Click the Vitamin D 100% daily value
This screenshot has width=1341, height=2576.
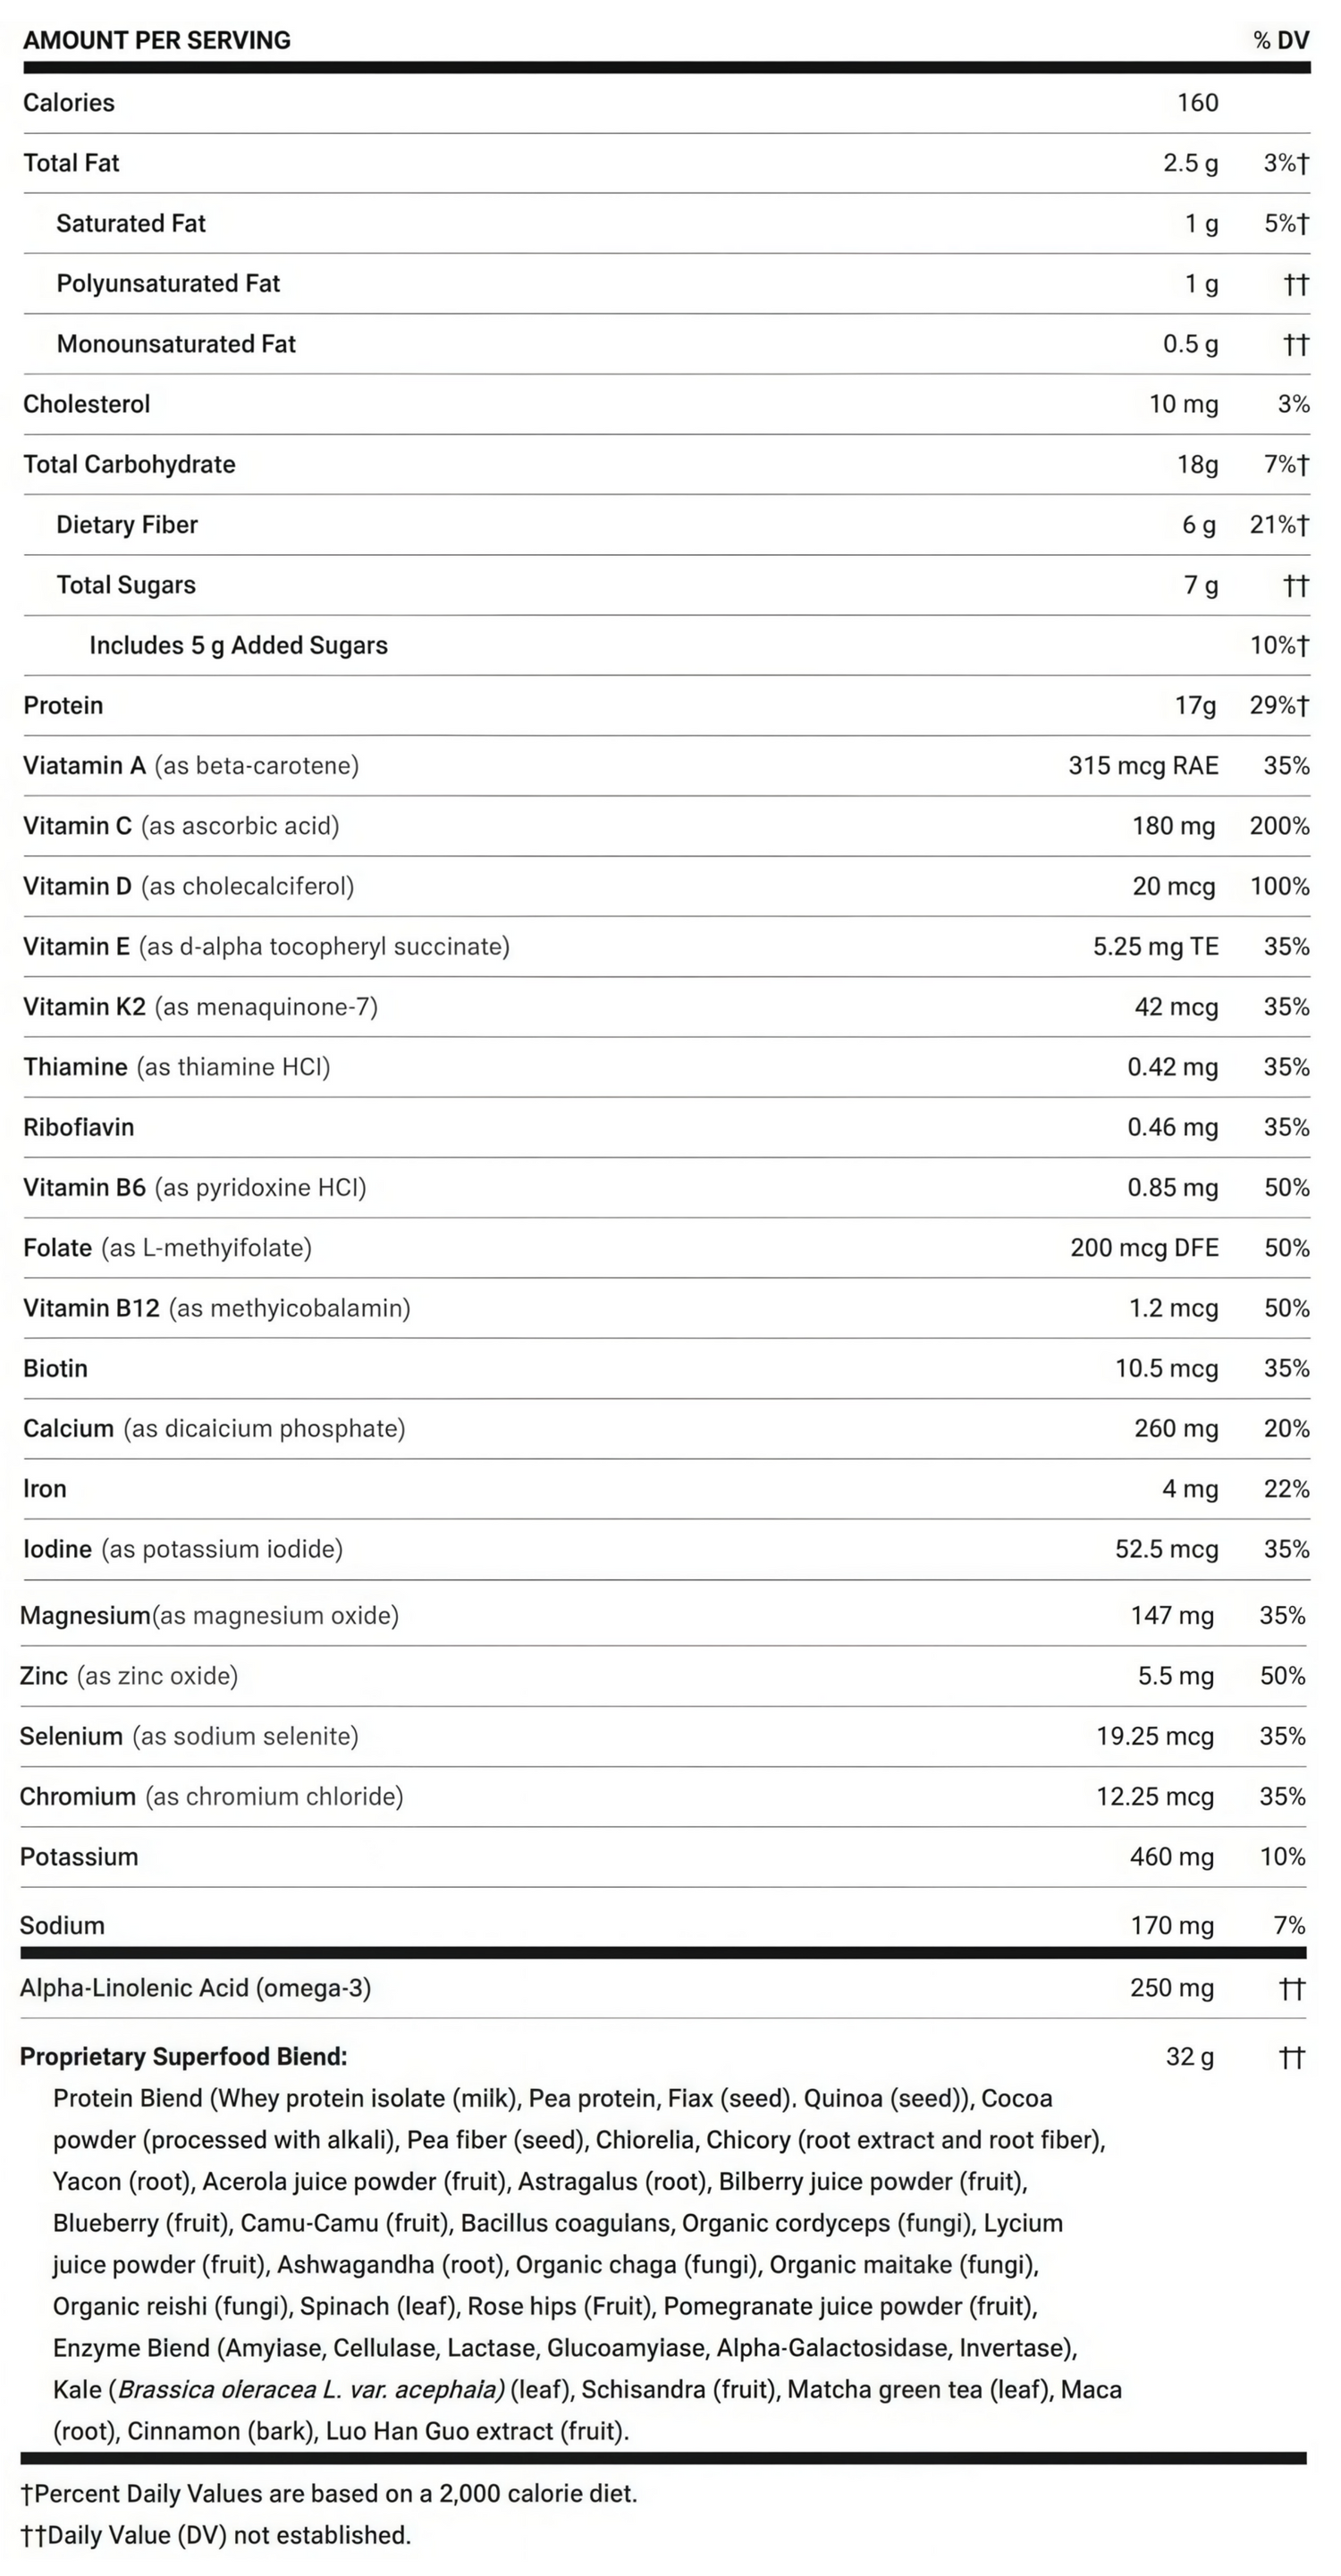tap(1279, 886)
